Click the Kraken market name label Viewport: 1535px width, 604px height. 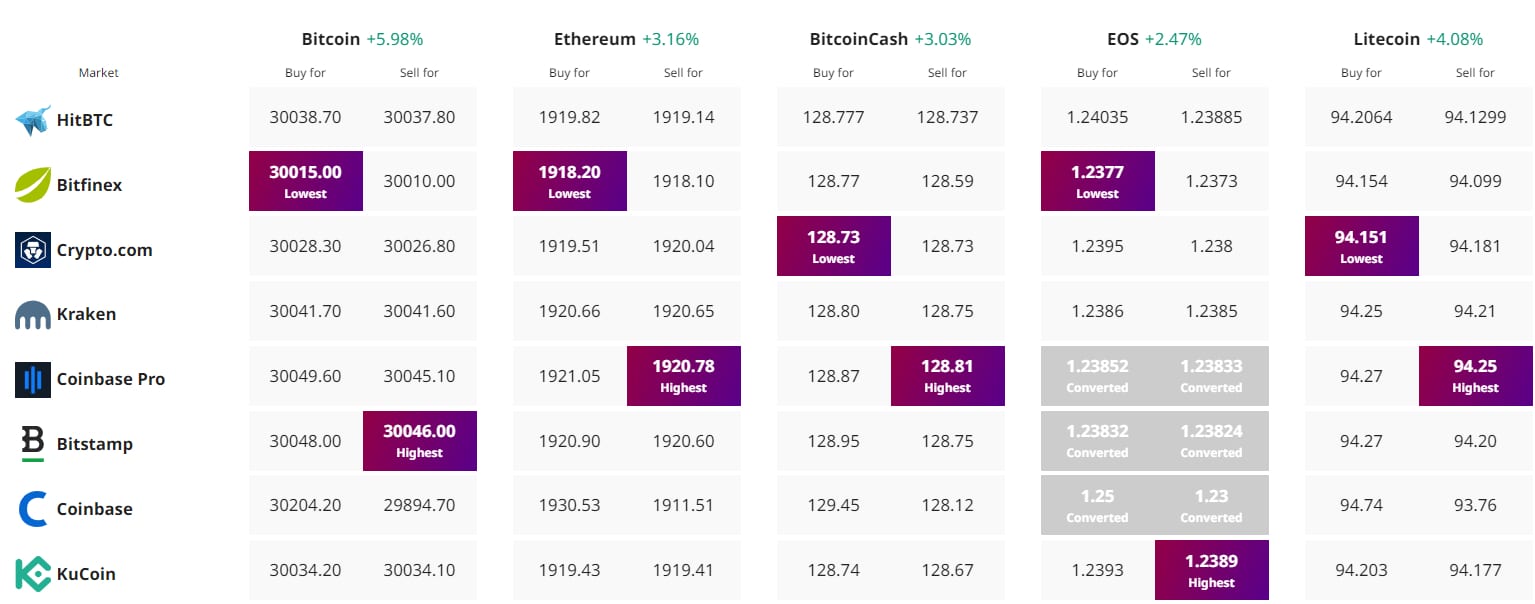click(86, 314)
